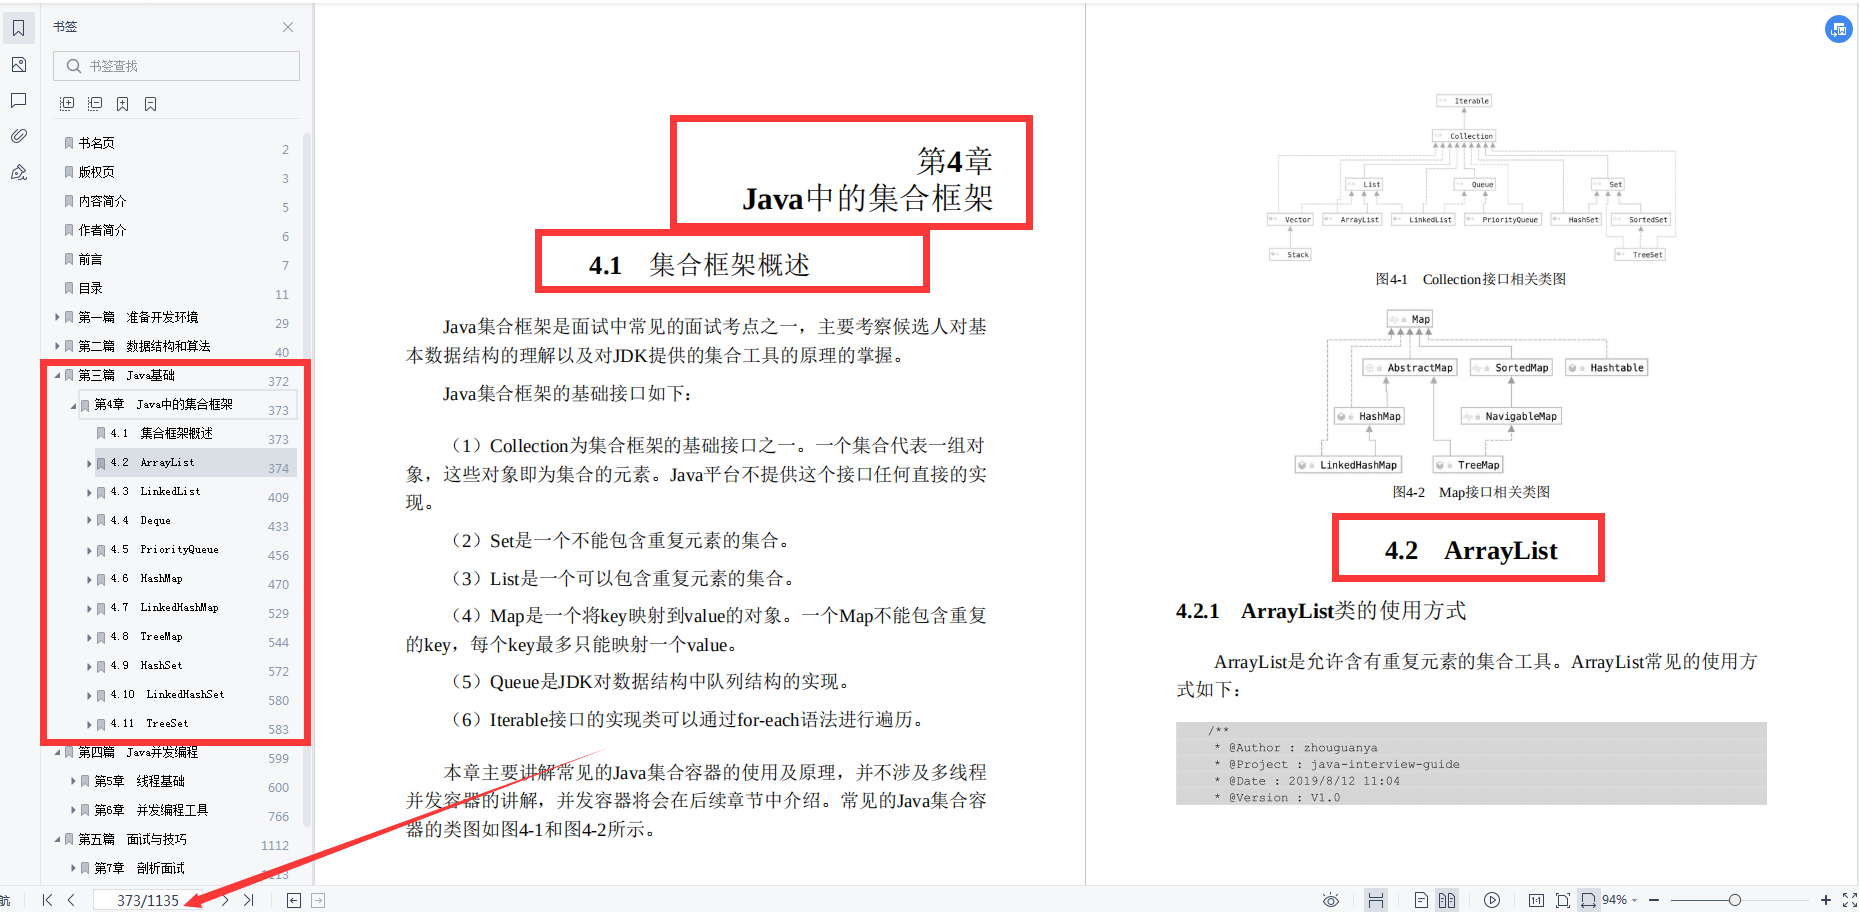Collapse 第三篇 Java基础 bookmark
Screen dimensions: 1859x912
tap(57, 375)
